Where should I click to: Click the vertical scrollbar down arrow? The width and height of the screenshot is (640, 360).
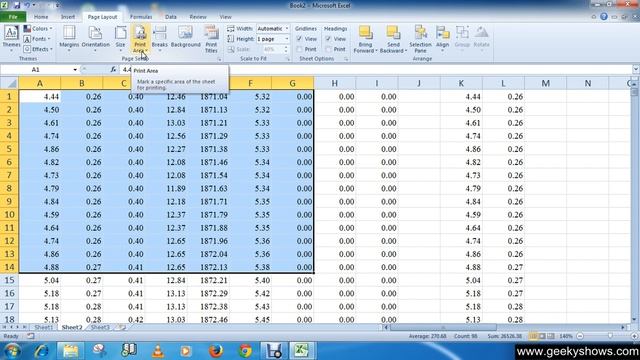click(634, 320)
